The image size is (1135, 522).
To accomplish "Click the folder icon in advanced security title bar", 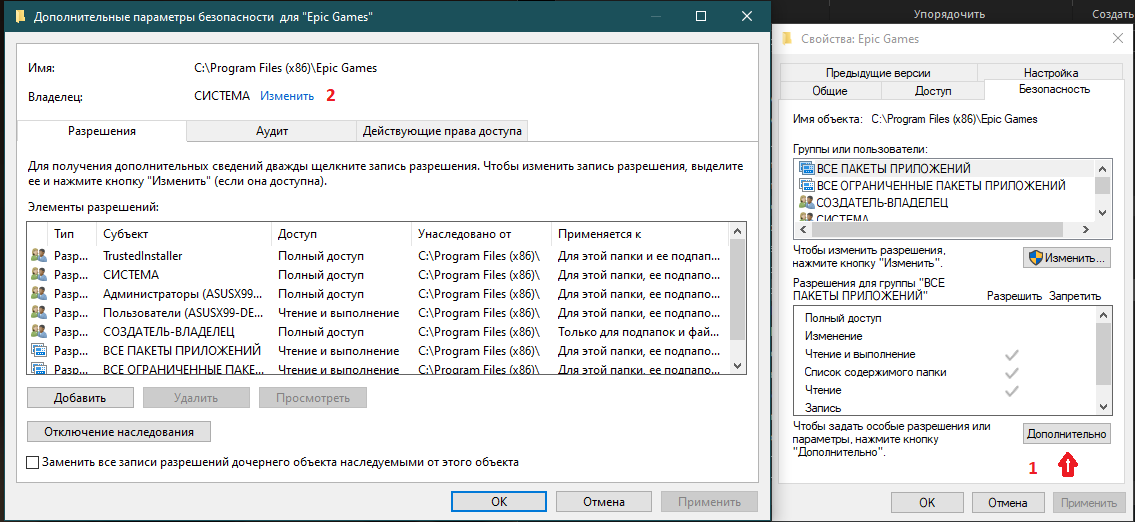I will (20, 17).
